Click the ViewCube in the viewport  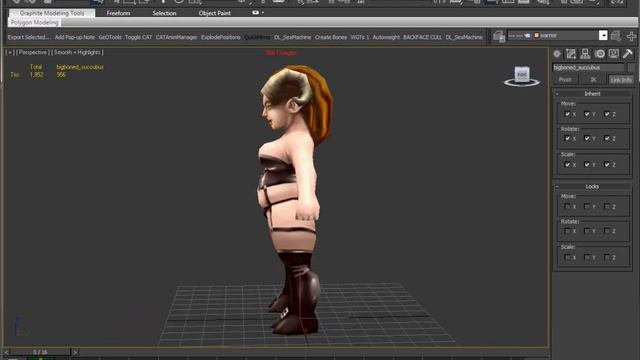(522, 76)
